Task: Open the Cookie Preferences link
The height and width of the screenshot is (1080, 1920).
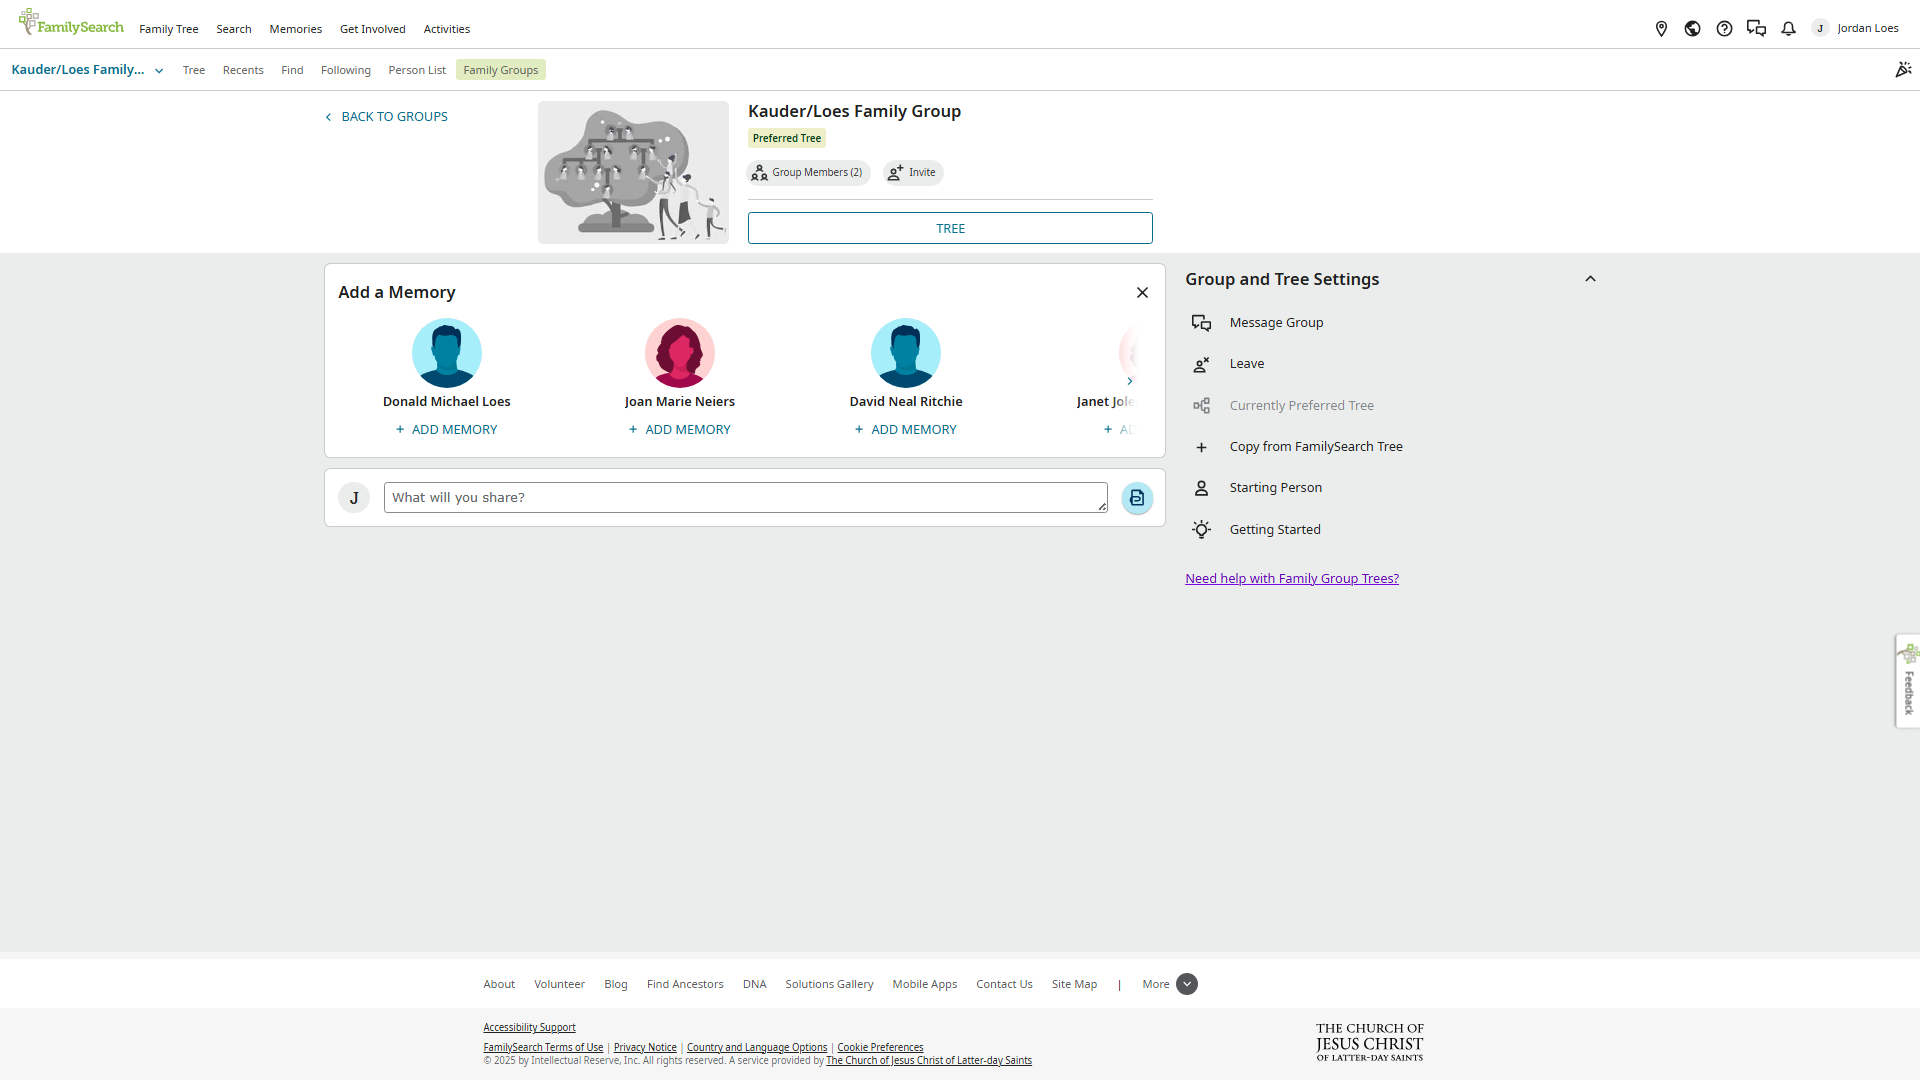Action: pyautogui.click(x=880, y=1048)
